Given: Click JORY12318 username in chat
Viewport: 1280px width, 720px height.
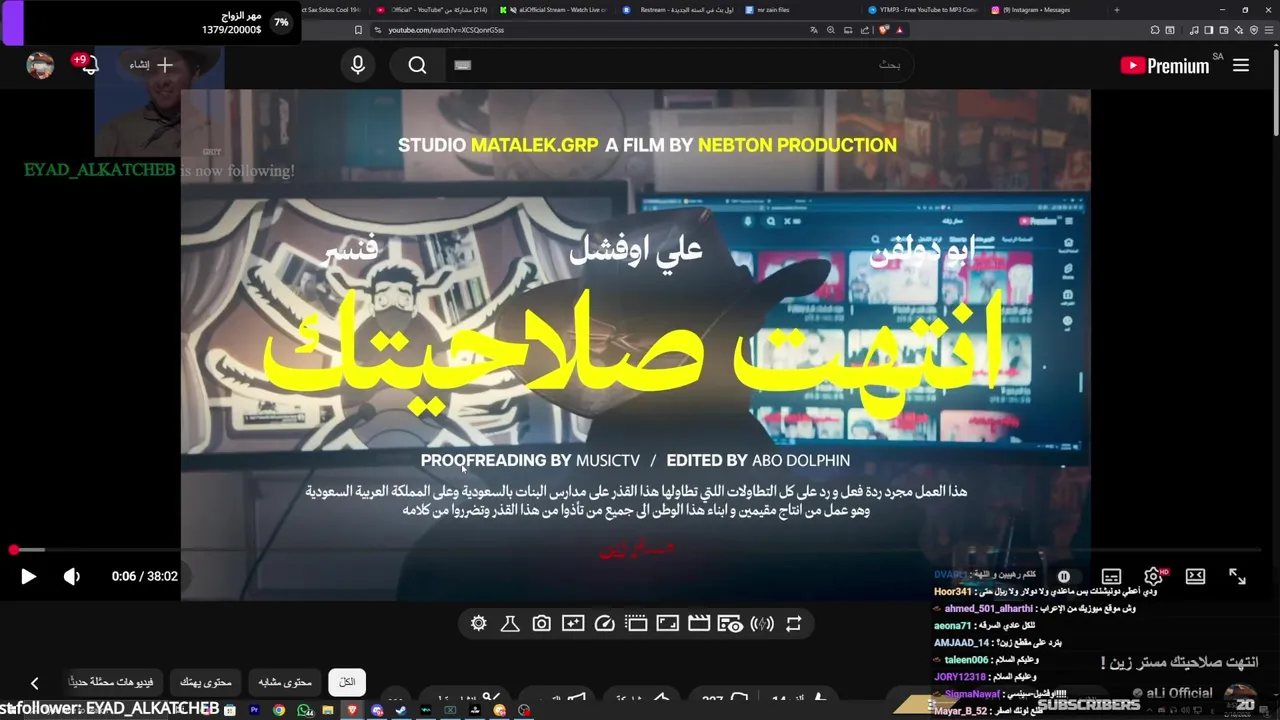Looking at the screenshot, I should (960, 677).
